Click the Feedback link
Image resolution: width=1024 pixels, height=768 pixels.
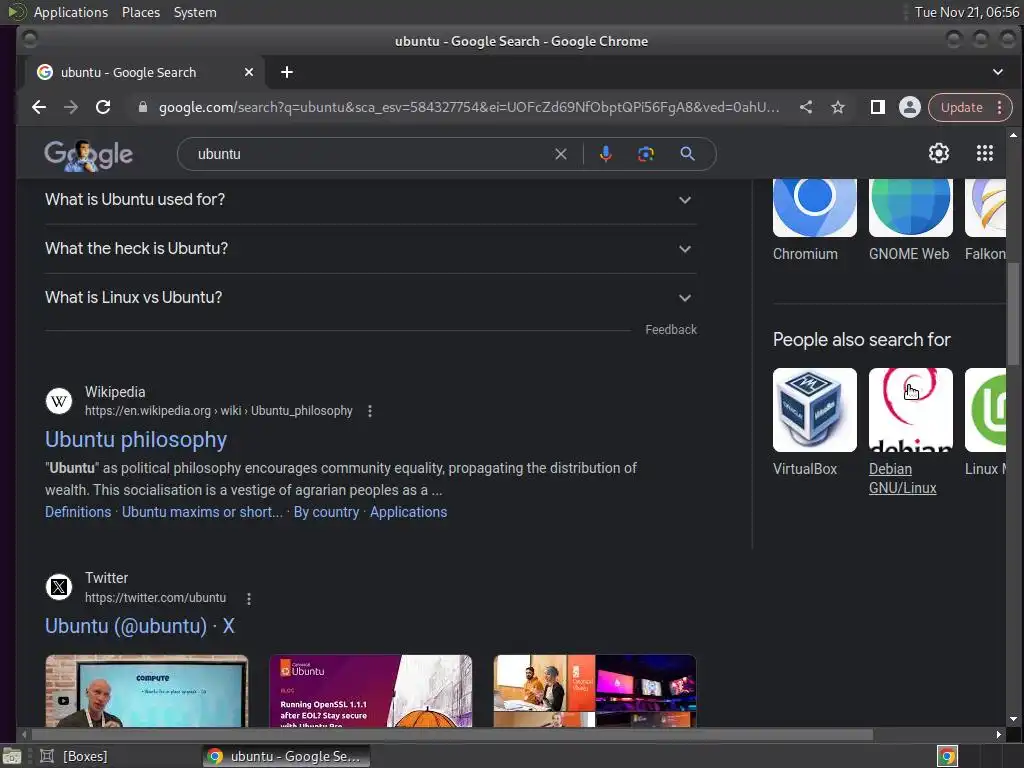tap(671, 330)
